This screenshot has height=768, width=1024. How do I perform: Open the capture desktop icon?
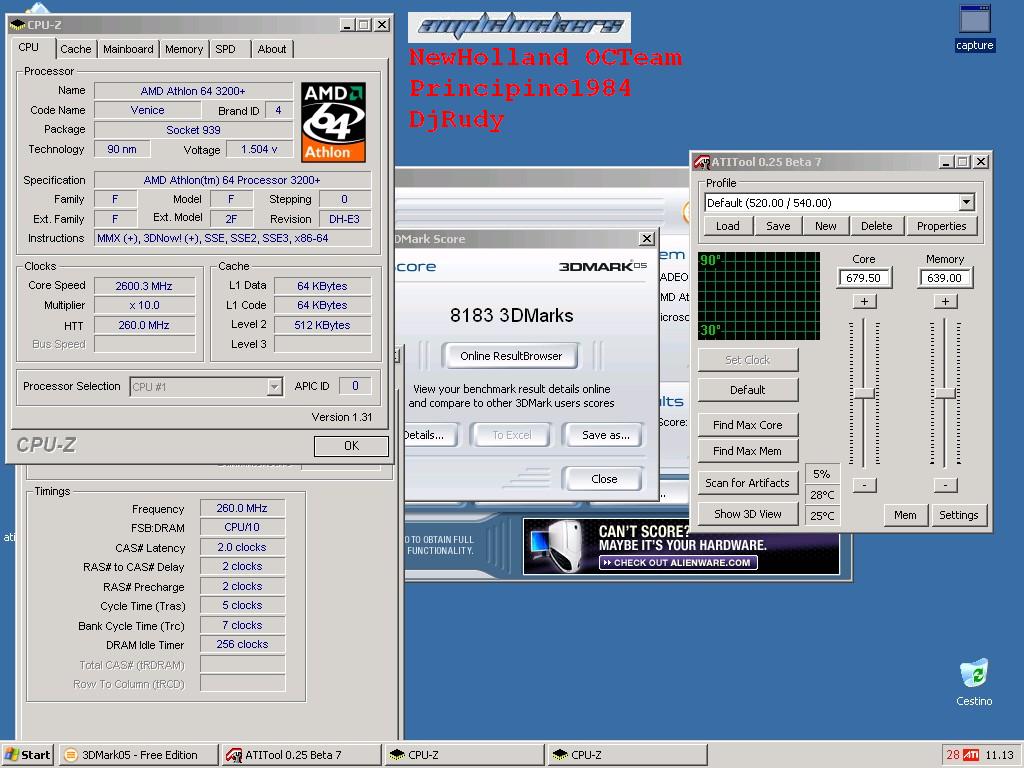coord(974,27)
